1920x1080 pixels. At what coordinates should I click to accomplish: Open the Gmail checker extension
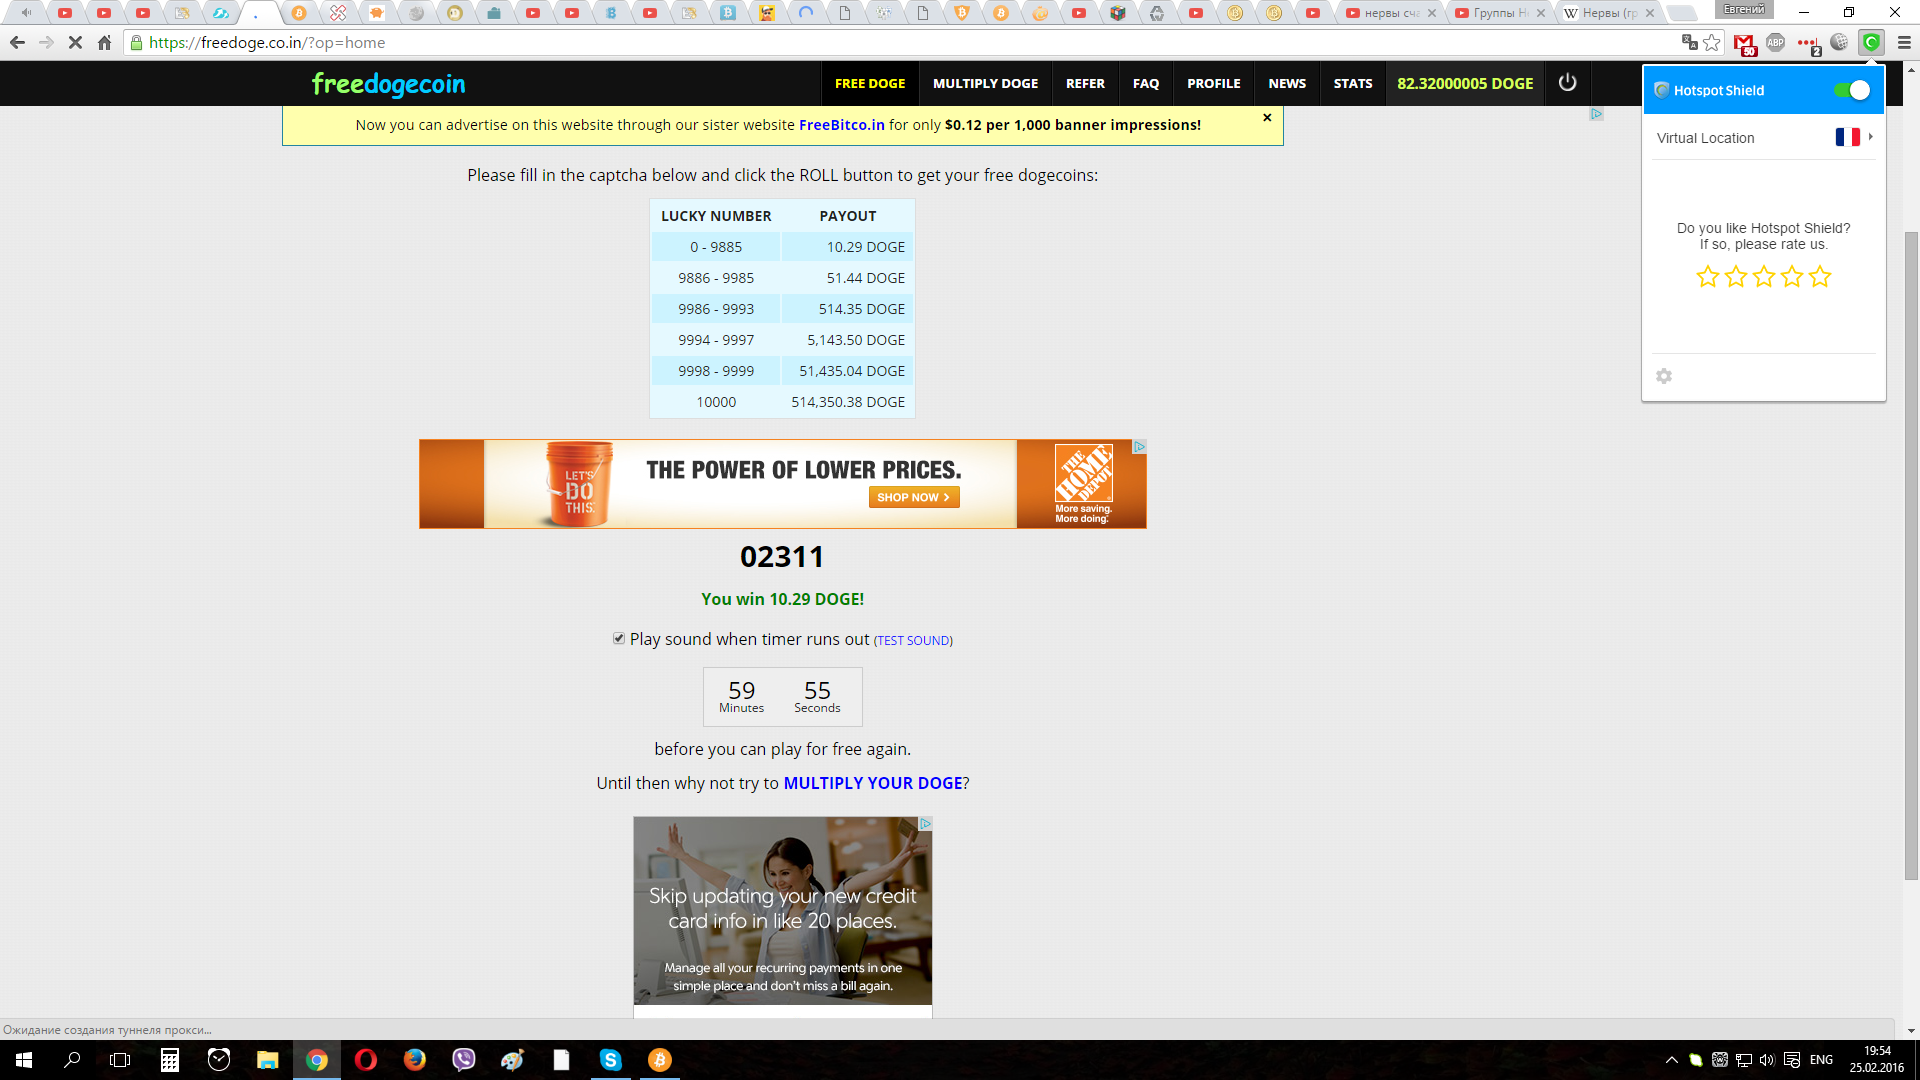1745,43
